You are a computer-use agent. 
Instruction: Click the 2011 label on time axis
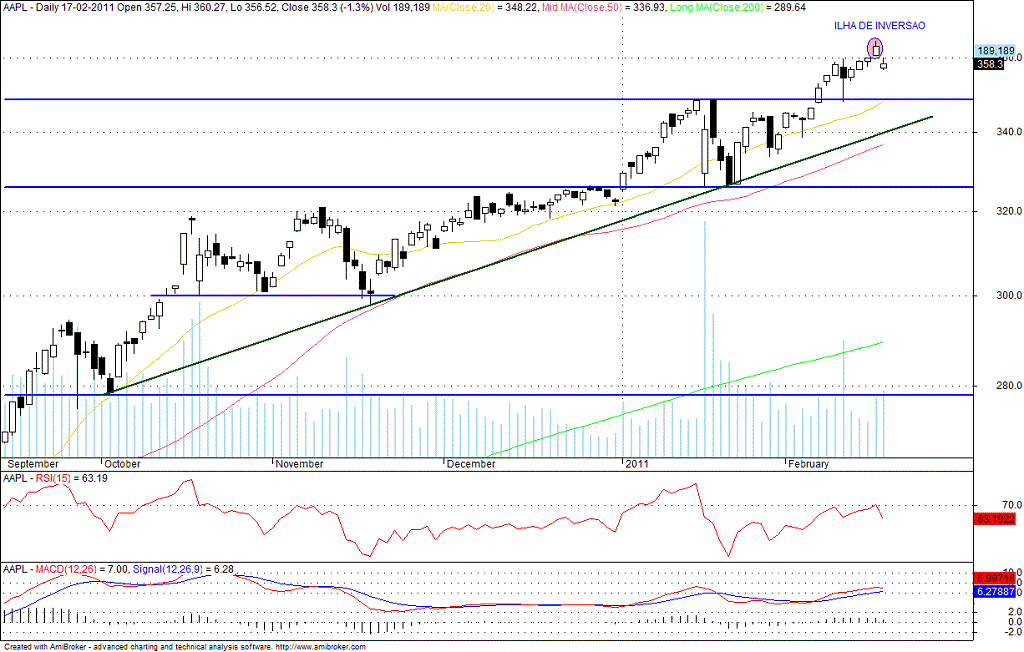click(x=636, y=464)
